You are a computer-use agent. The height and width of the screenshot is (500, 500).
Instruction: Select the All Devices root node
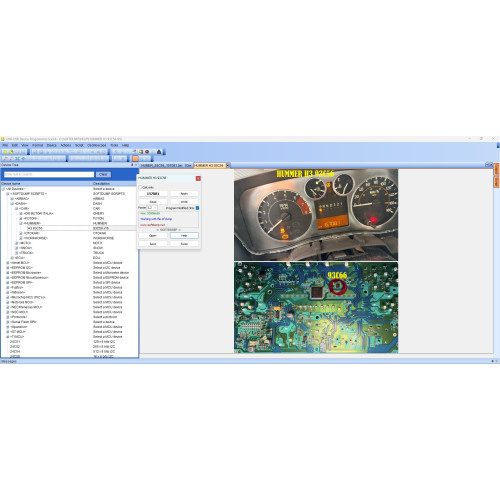pos(15,189)
